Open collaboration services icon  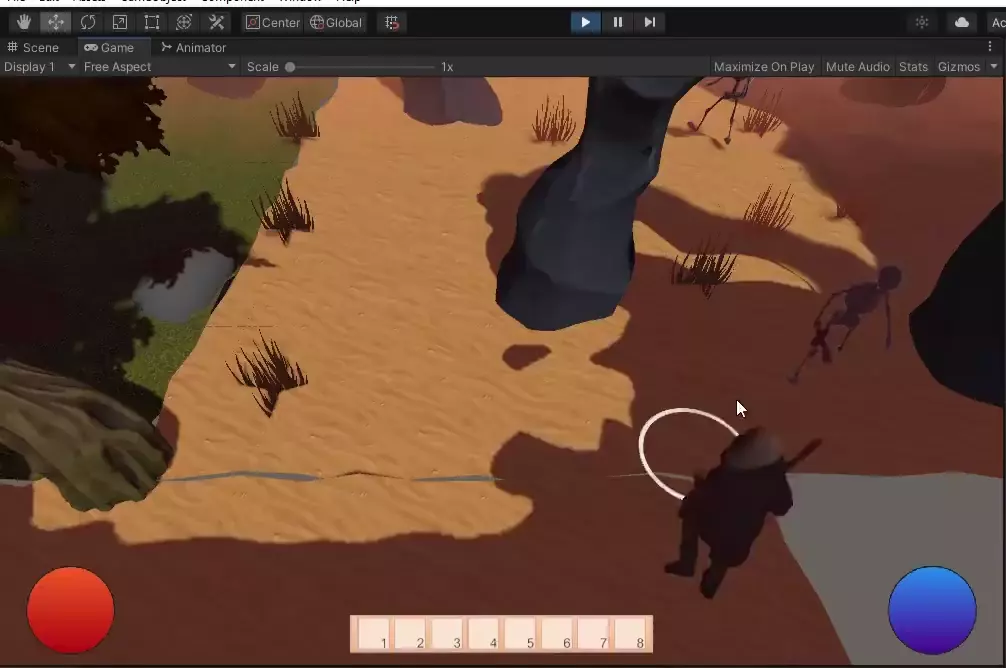[922, 22]
